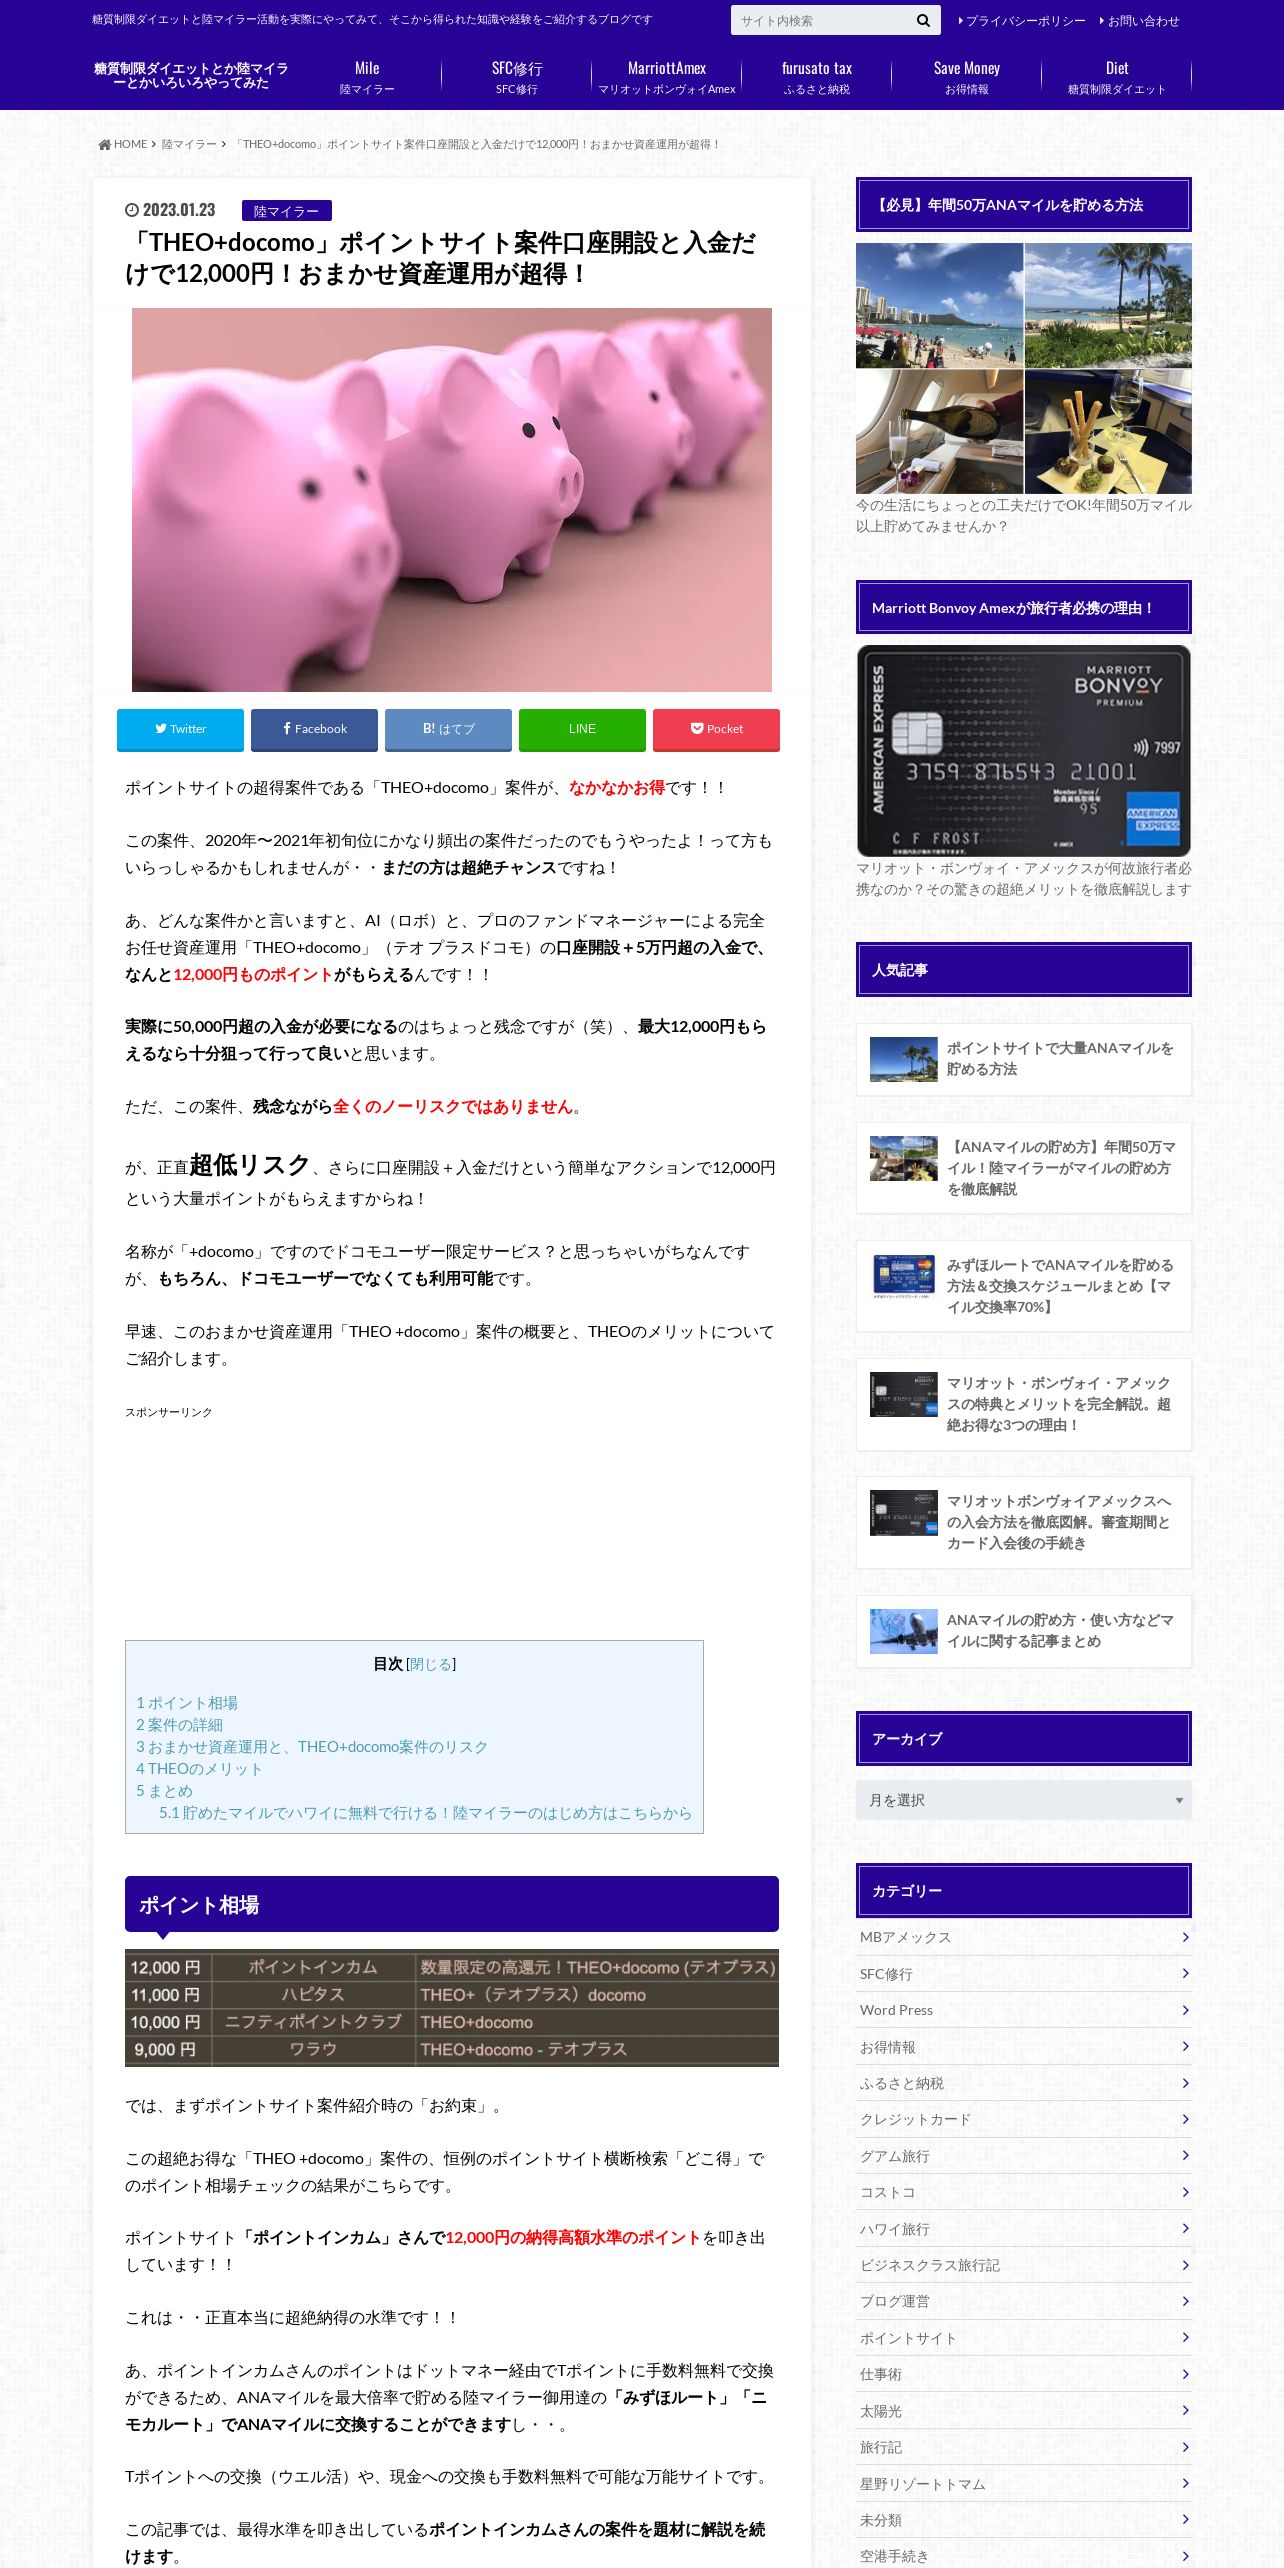Share the post on Facebook
1284x2568 pixels.
point(314,729)
